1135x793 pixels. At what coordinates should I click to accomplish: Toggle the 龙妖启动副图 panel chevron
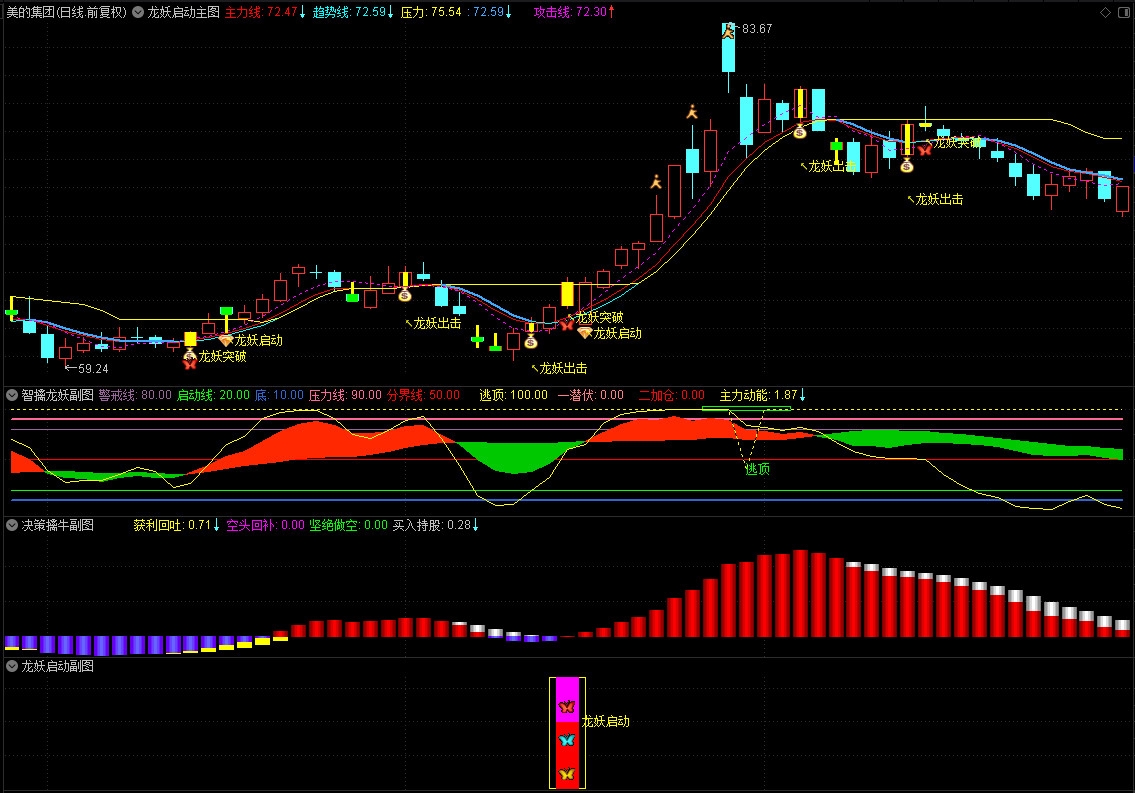coord(12,666)
